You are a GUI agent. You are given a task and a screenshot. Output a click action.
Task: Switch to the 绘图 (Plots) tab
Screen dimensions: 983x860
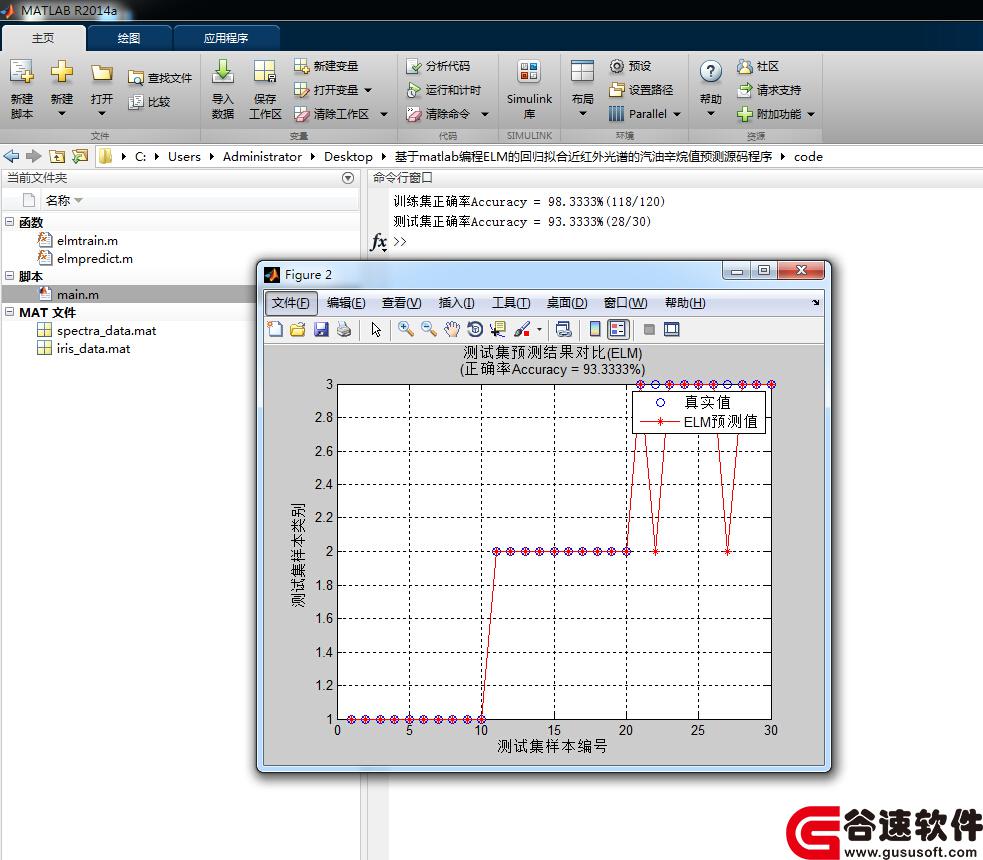pos(129,38)
